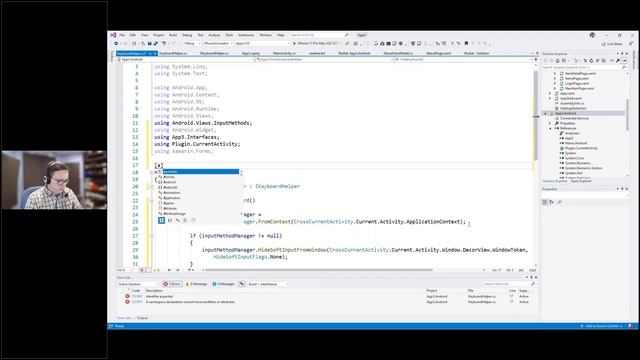Pin the Solution Explorer panel via auto-hide icon
This screenshot has height=360, width=640.
(622, 53)
